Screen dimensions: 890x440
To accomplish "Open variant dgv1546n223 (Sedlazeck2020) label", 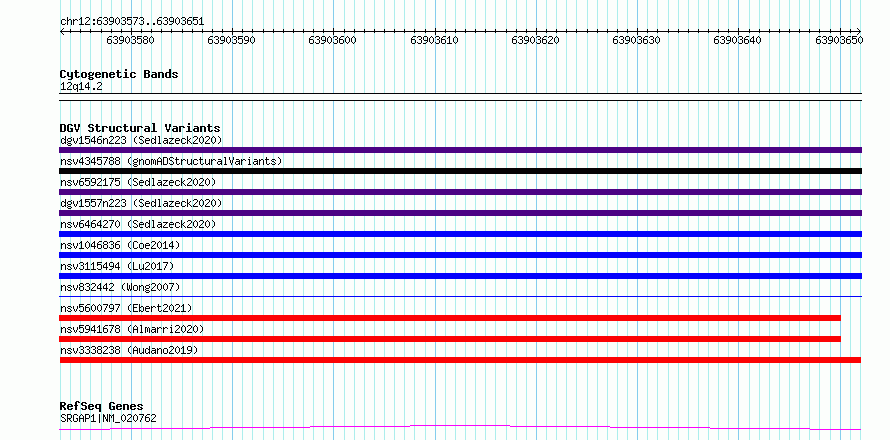I will (x=141, y=140).
